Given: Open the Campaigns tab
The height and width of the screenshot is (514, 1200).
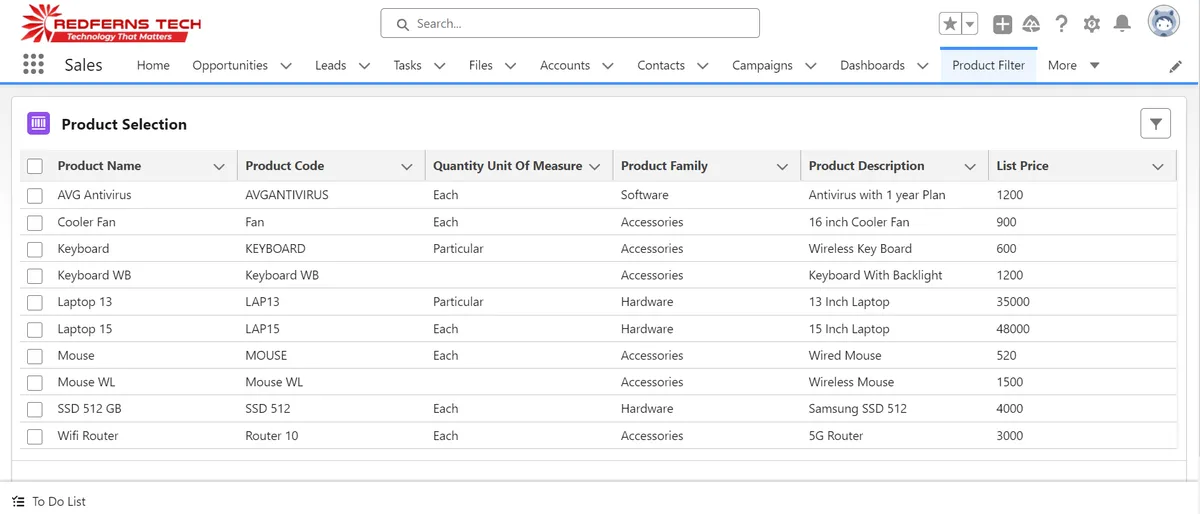Looking at the screenshot, I should (762, 65).
